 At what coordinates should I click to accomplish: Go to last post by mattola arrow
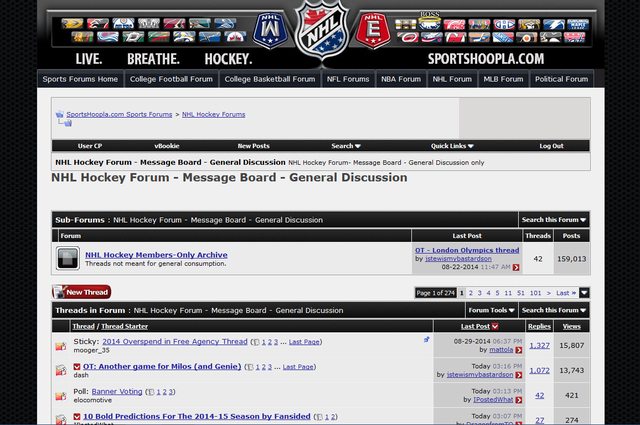(x=518, y=350)
